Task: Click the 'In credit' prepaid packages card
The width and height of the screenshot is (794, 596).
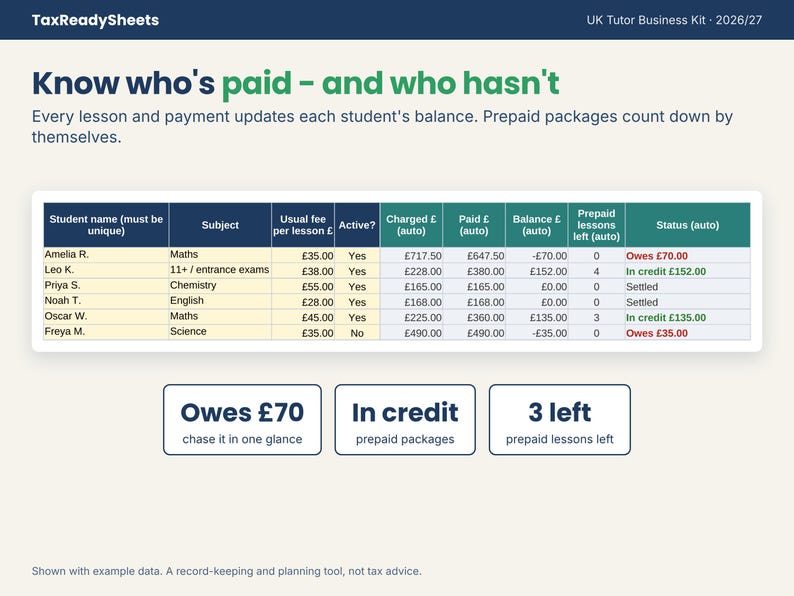Action: (405, 419)
